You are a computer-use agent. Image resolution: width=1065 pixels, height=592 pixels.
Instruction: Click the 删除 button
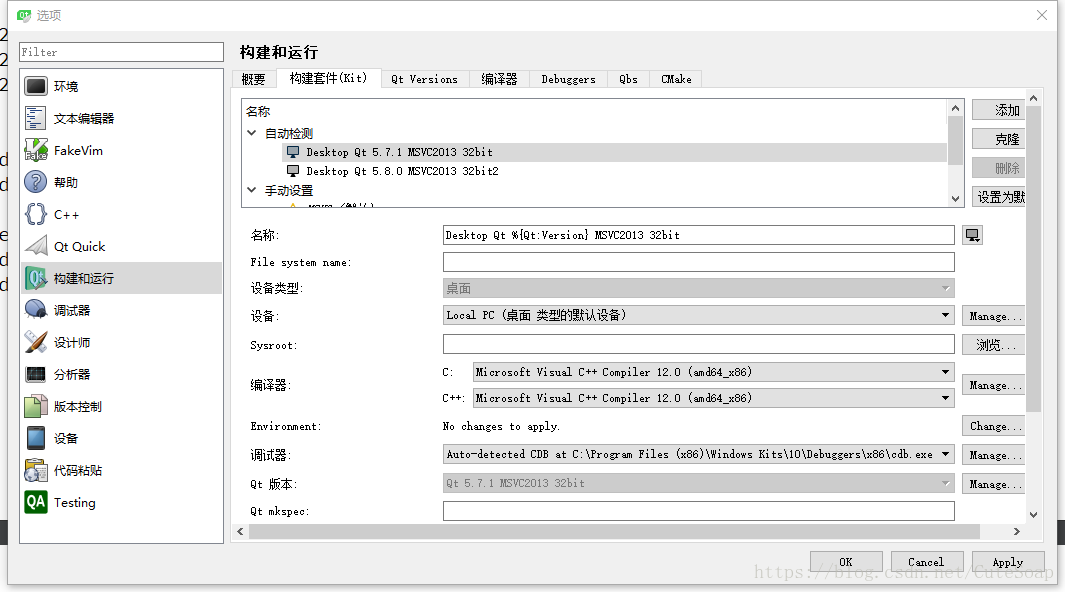pos(998,168)
